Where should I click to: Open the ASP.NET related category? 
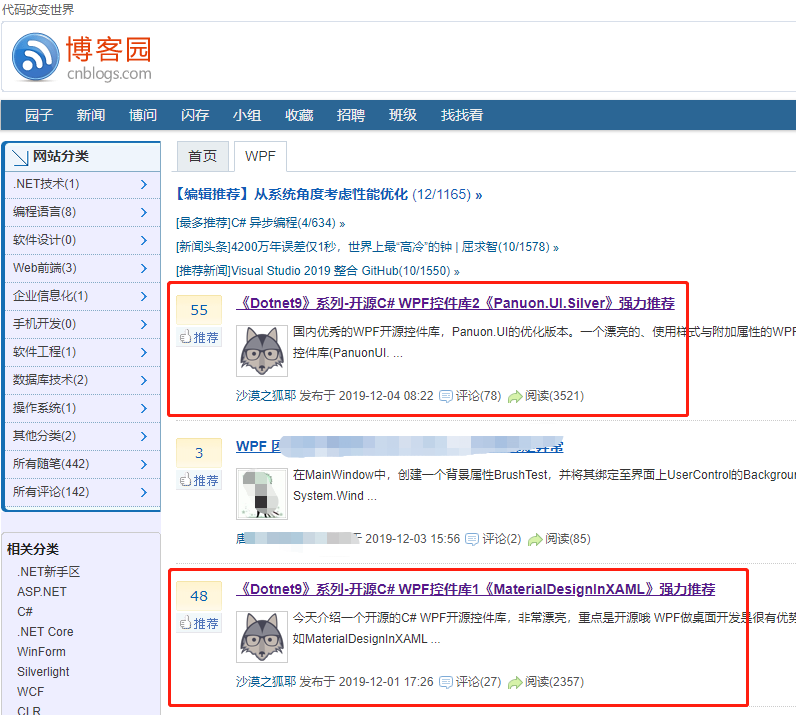click(x=42, y=592)
